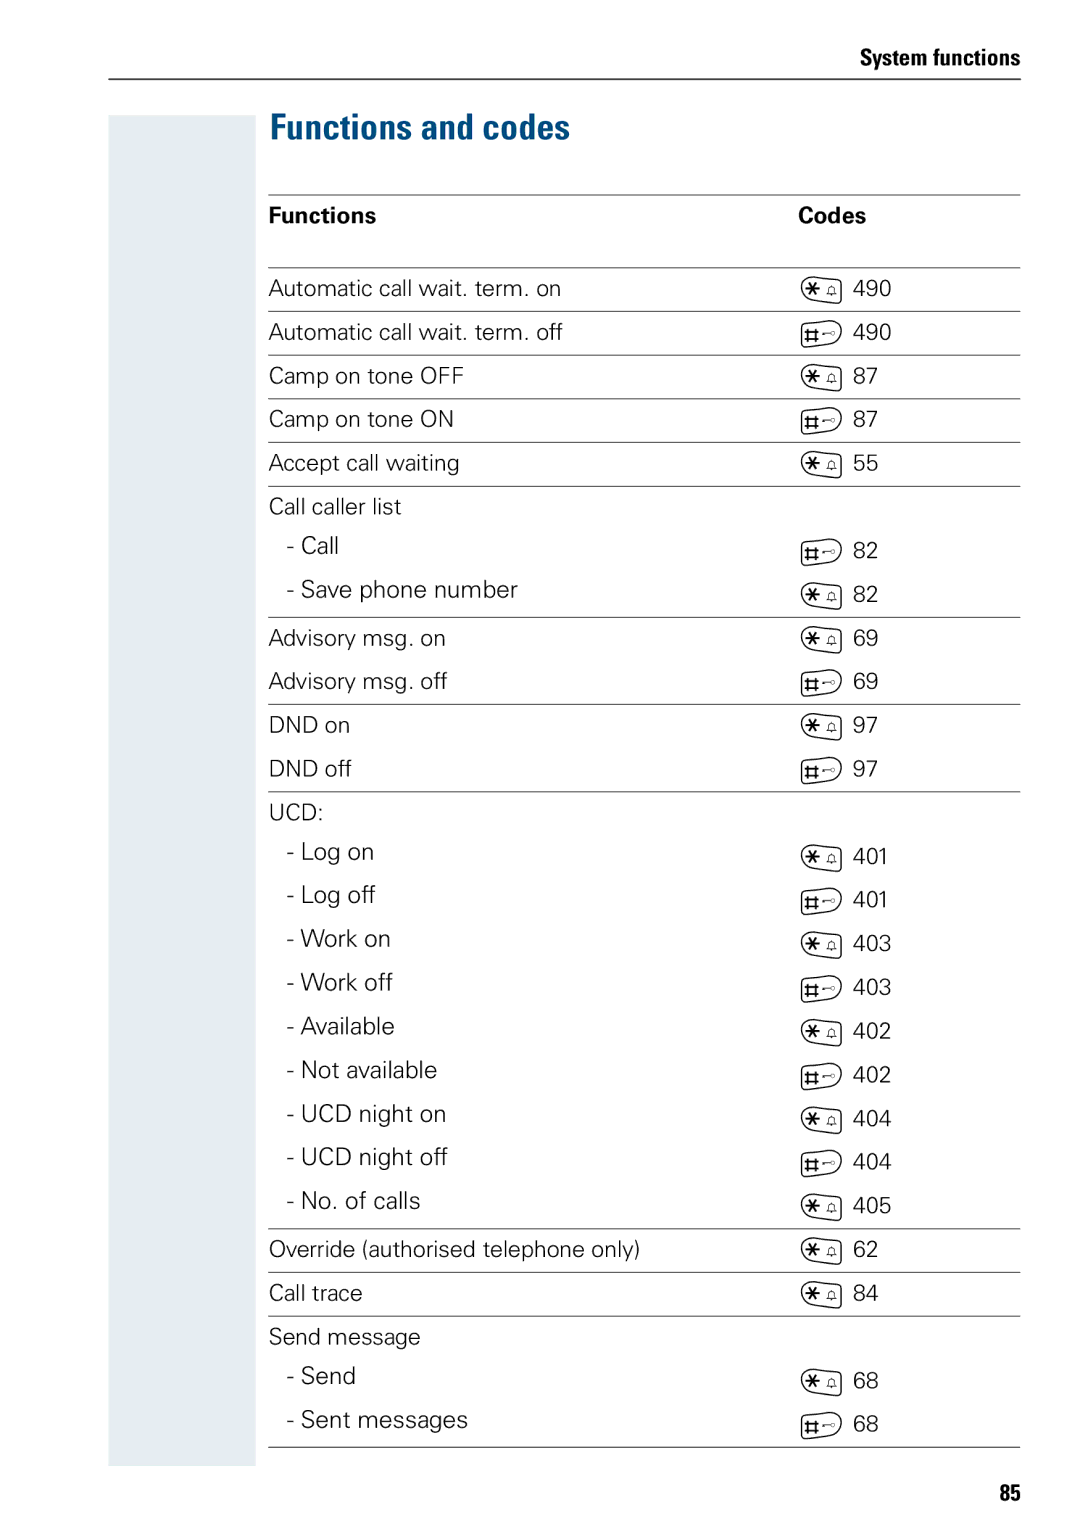Image resolution: width=1080 pixels, height=1529 pixels.
Task: Click the Functions column header
Action: point(322,216)
